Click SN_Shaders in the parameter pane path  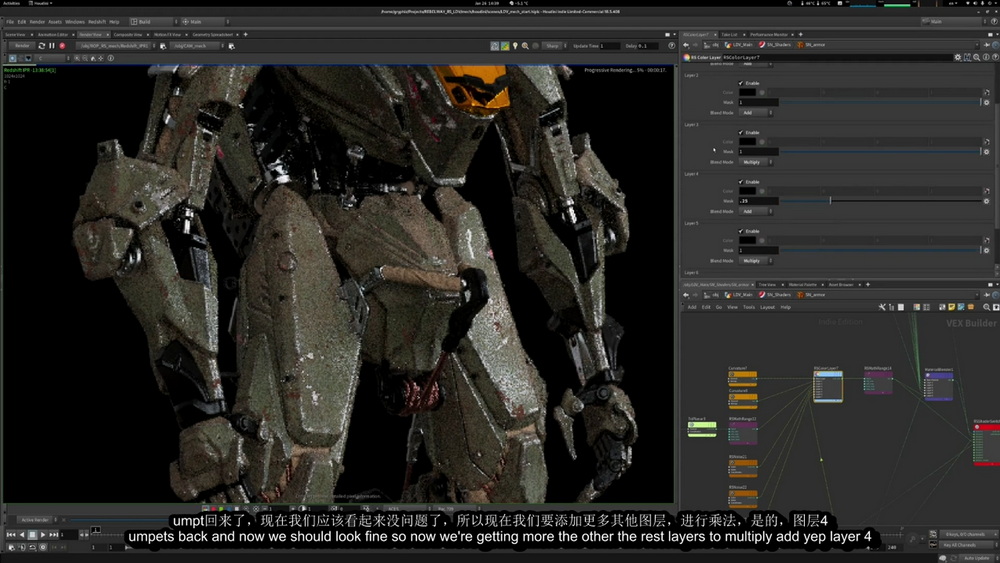coord(775,45)
